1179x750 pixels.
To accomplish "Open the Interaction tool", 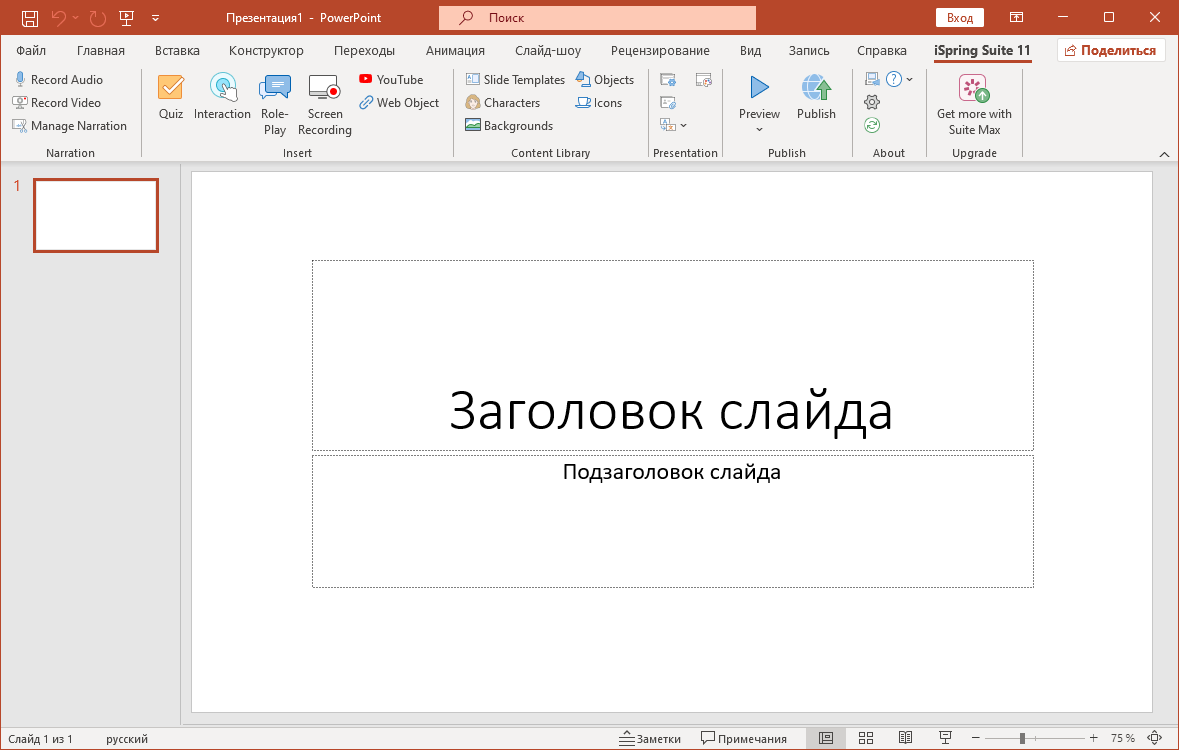I will (222, 97).
